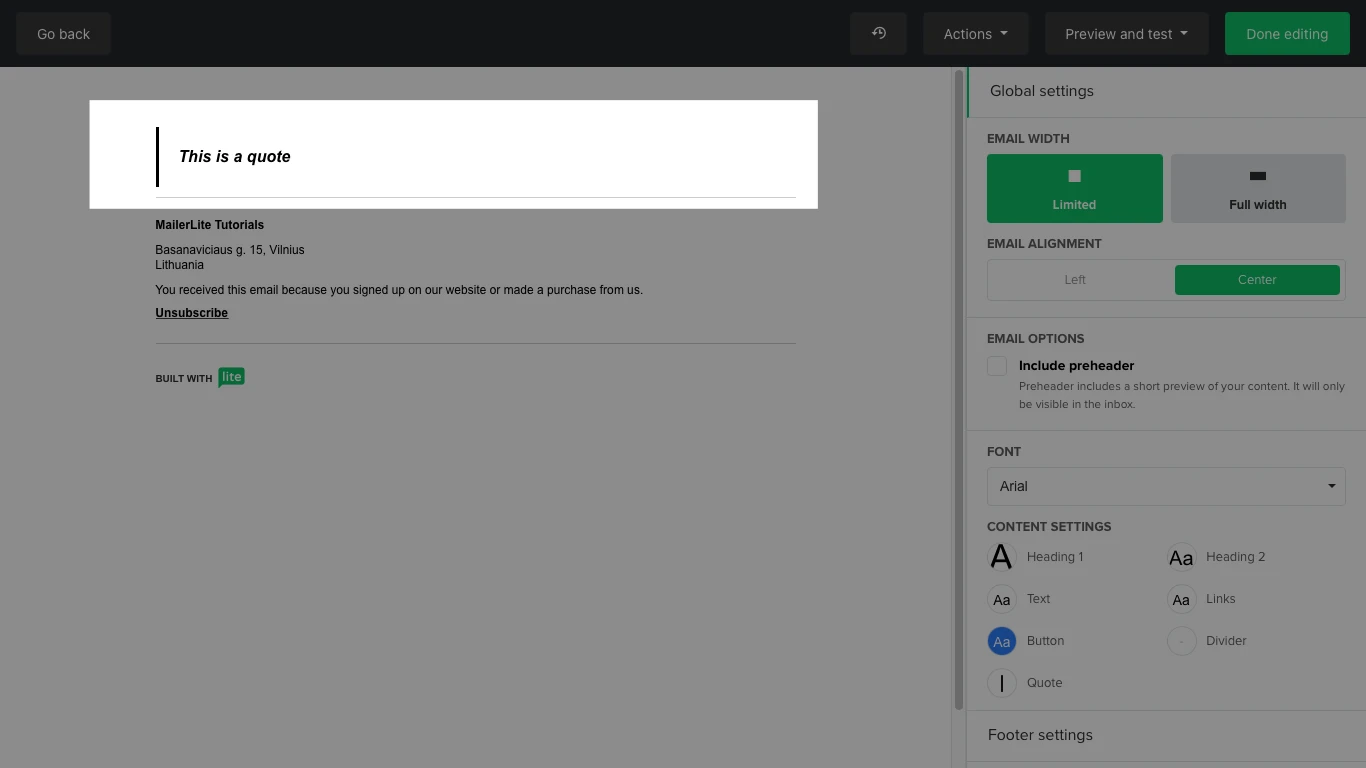The height and width of the screenshot is (768, 1366).
Task: Select Limited email width option
Action: (1074, 188)
